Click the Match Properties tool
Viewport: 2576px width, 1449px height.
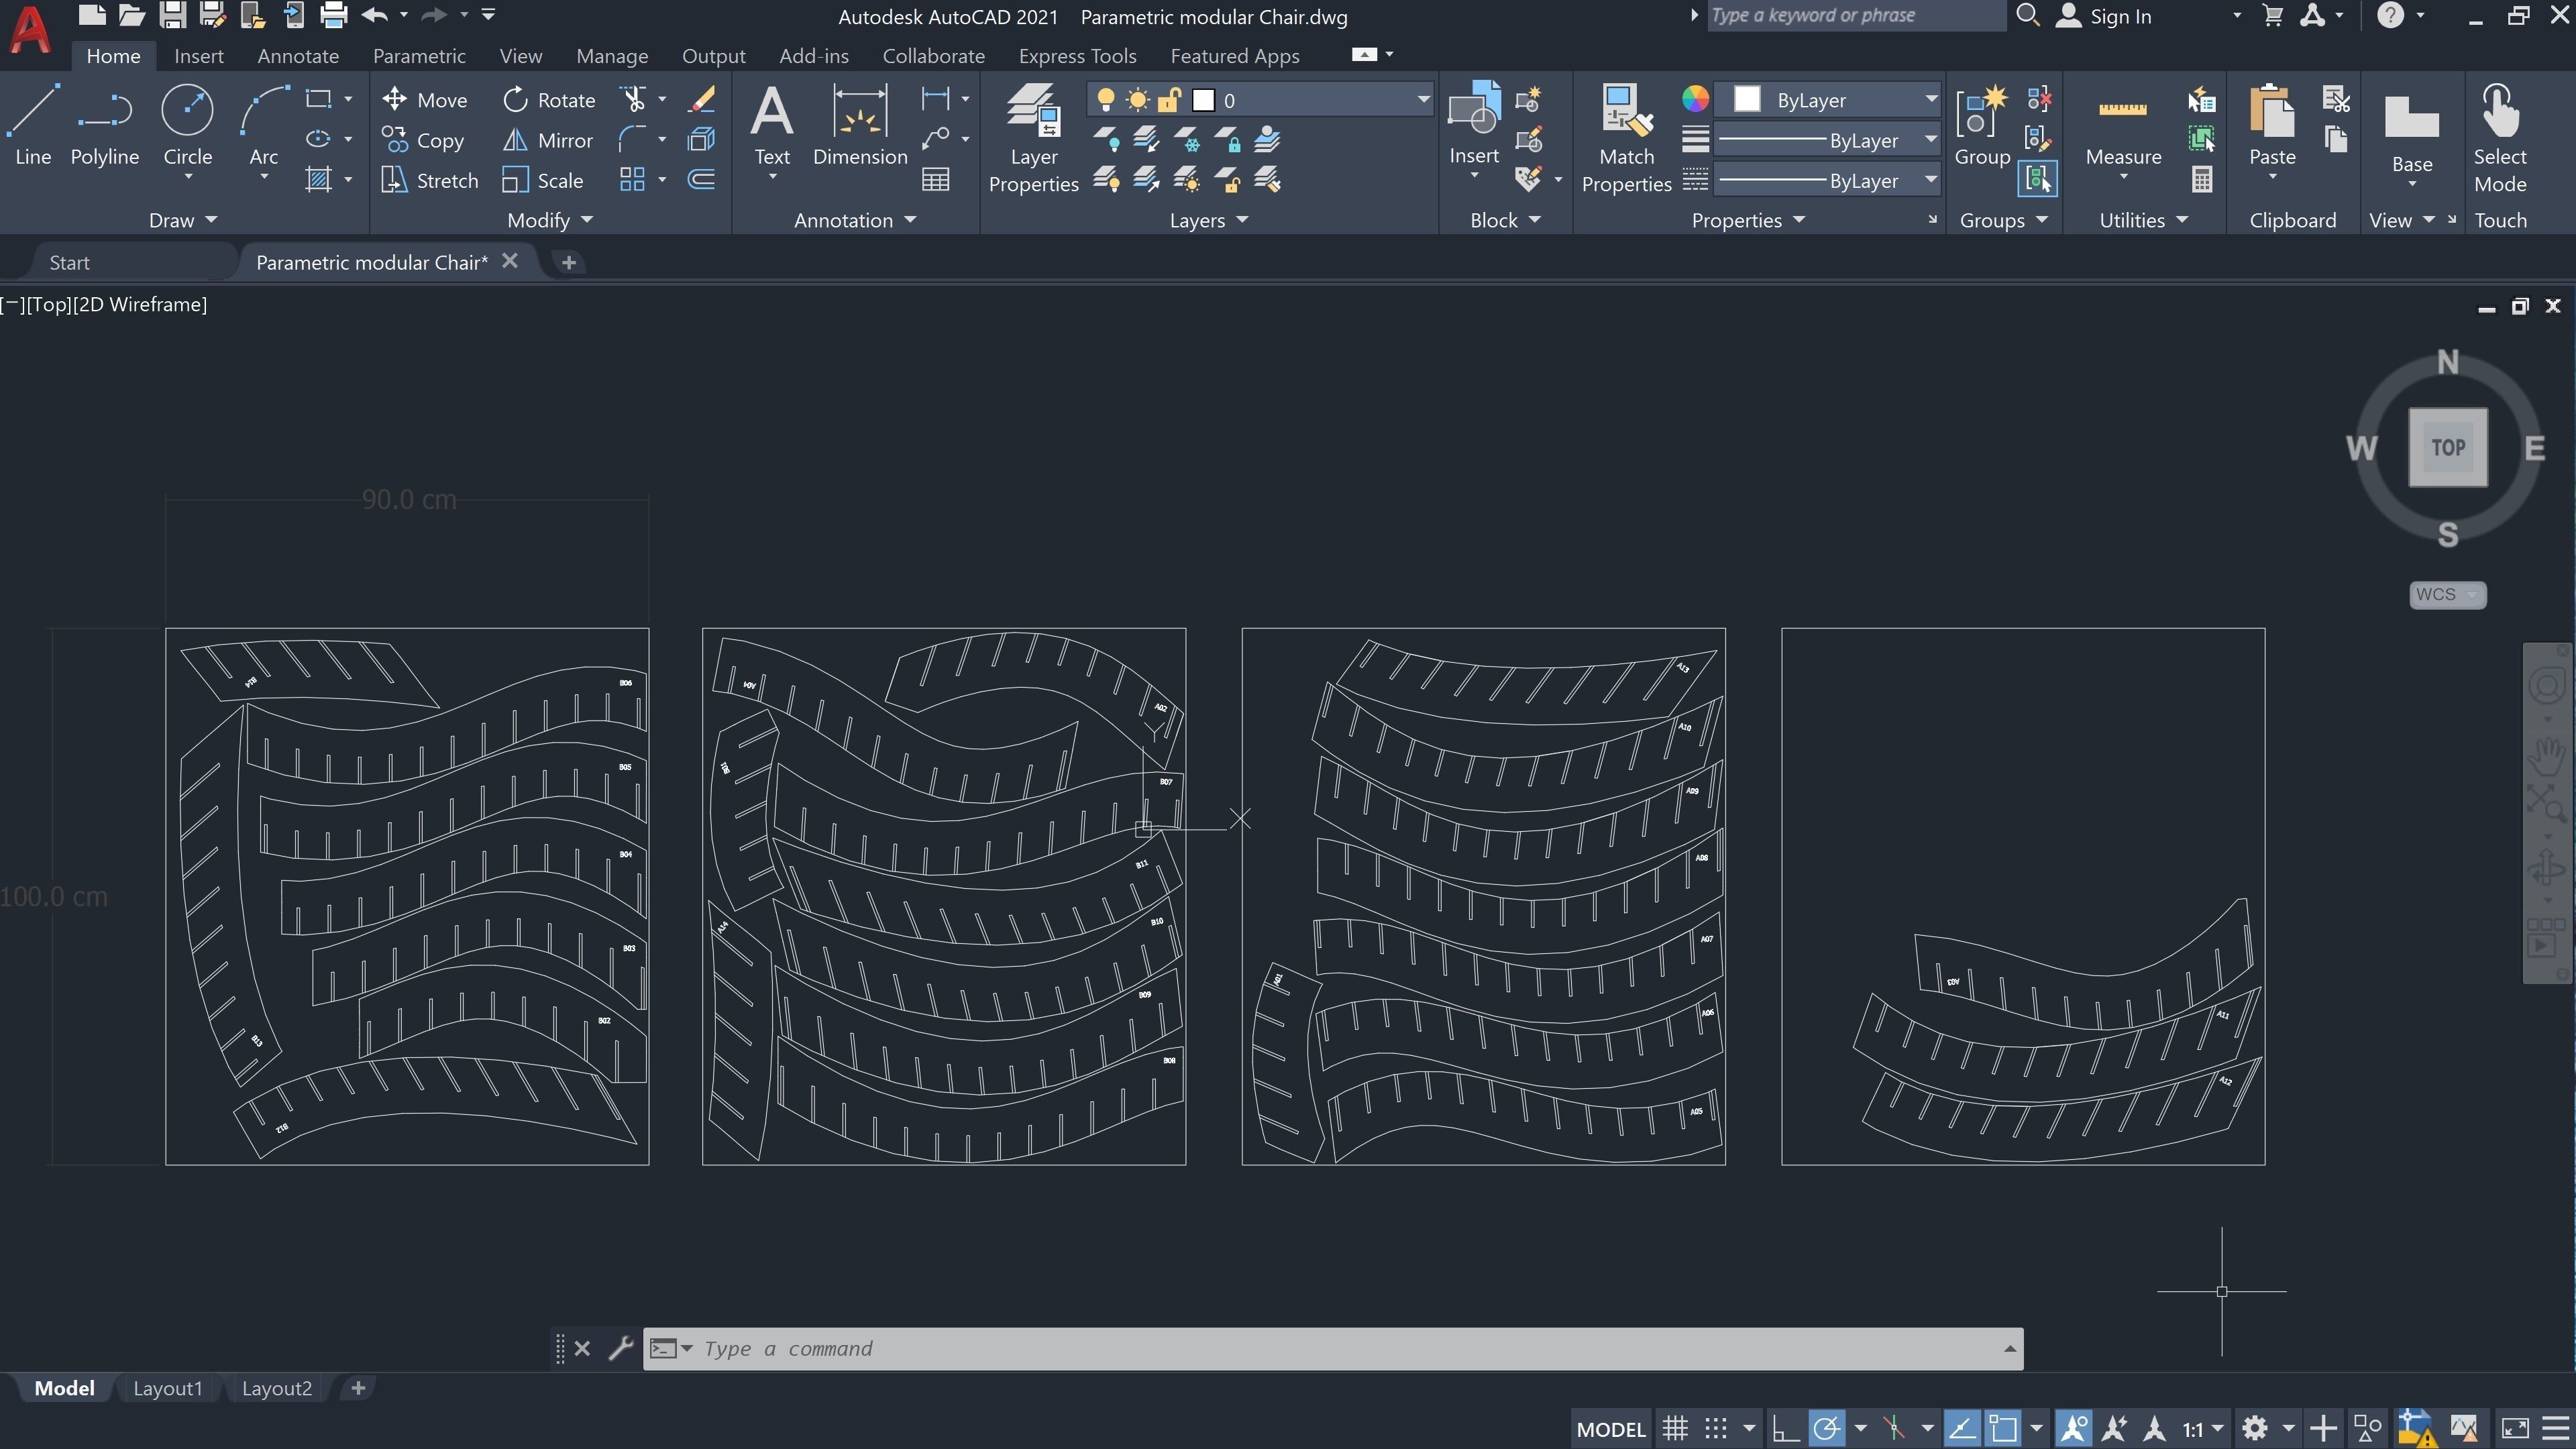1626,138
